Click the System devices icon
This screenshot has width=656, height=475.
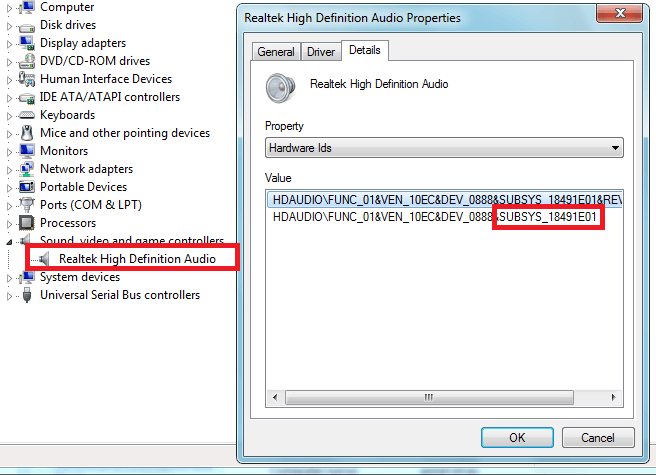[27, 277]
